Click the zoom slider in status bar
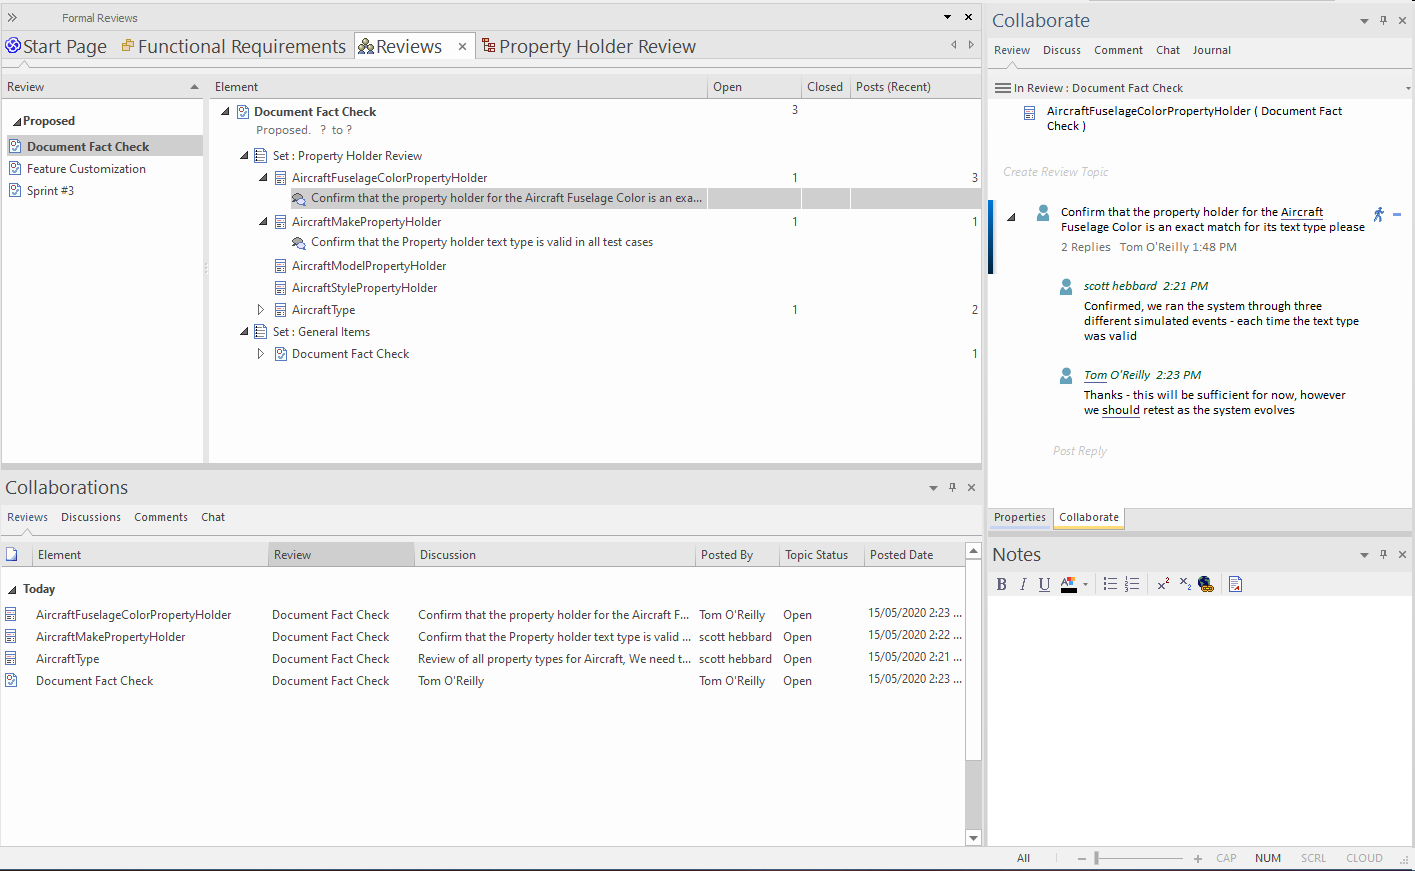Viewport: 1415px width, 871px height. point(1097,858)
